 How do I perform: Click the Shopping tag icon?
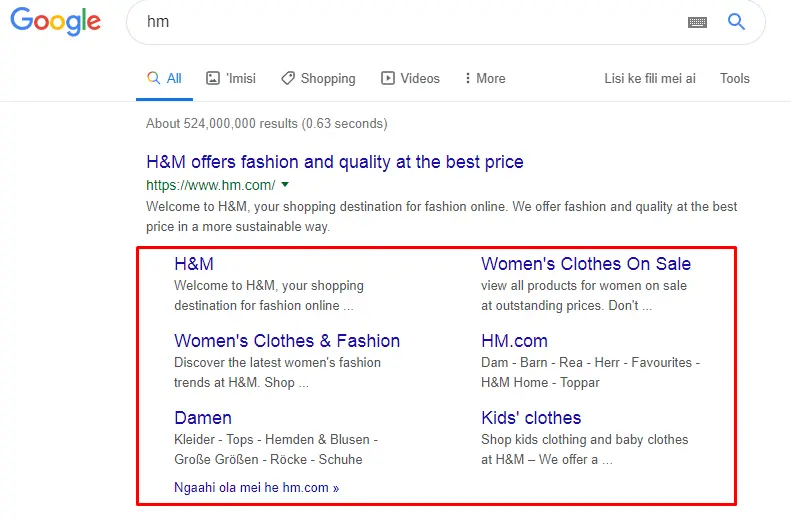pos(288,78)
